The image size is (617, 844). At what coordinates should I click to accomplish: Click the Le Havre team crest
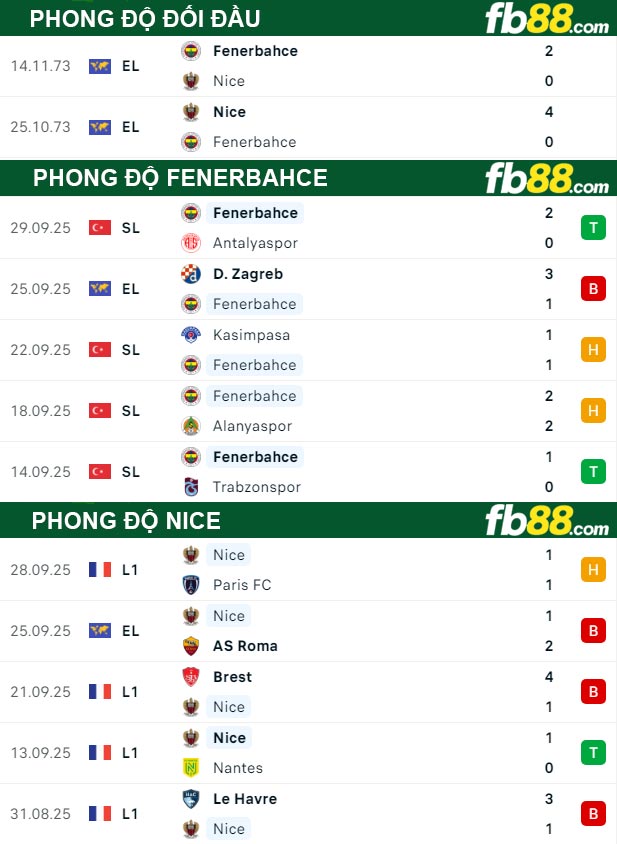coord(190,799)
